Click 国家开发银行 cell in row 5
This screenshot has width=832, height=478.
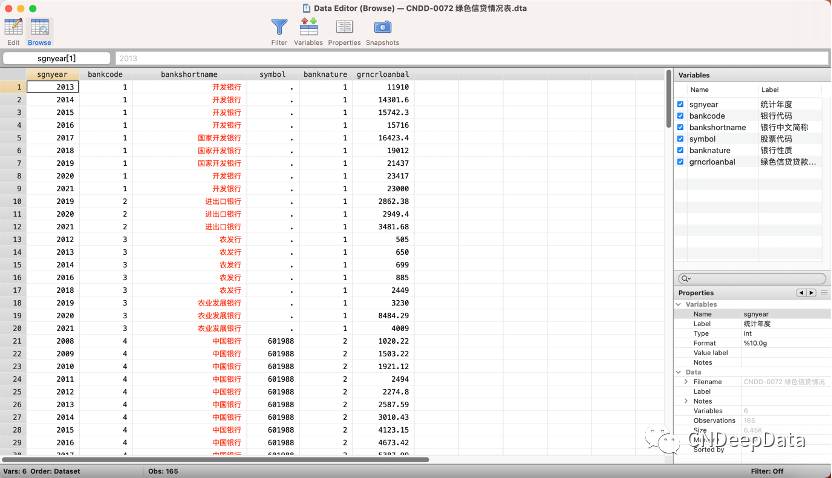(x=189, y=138)
